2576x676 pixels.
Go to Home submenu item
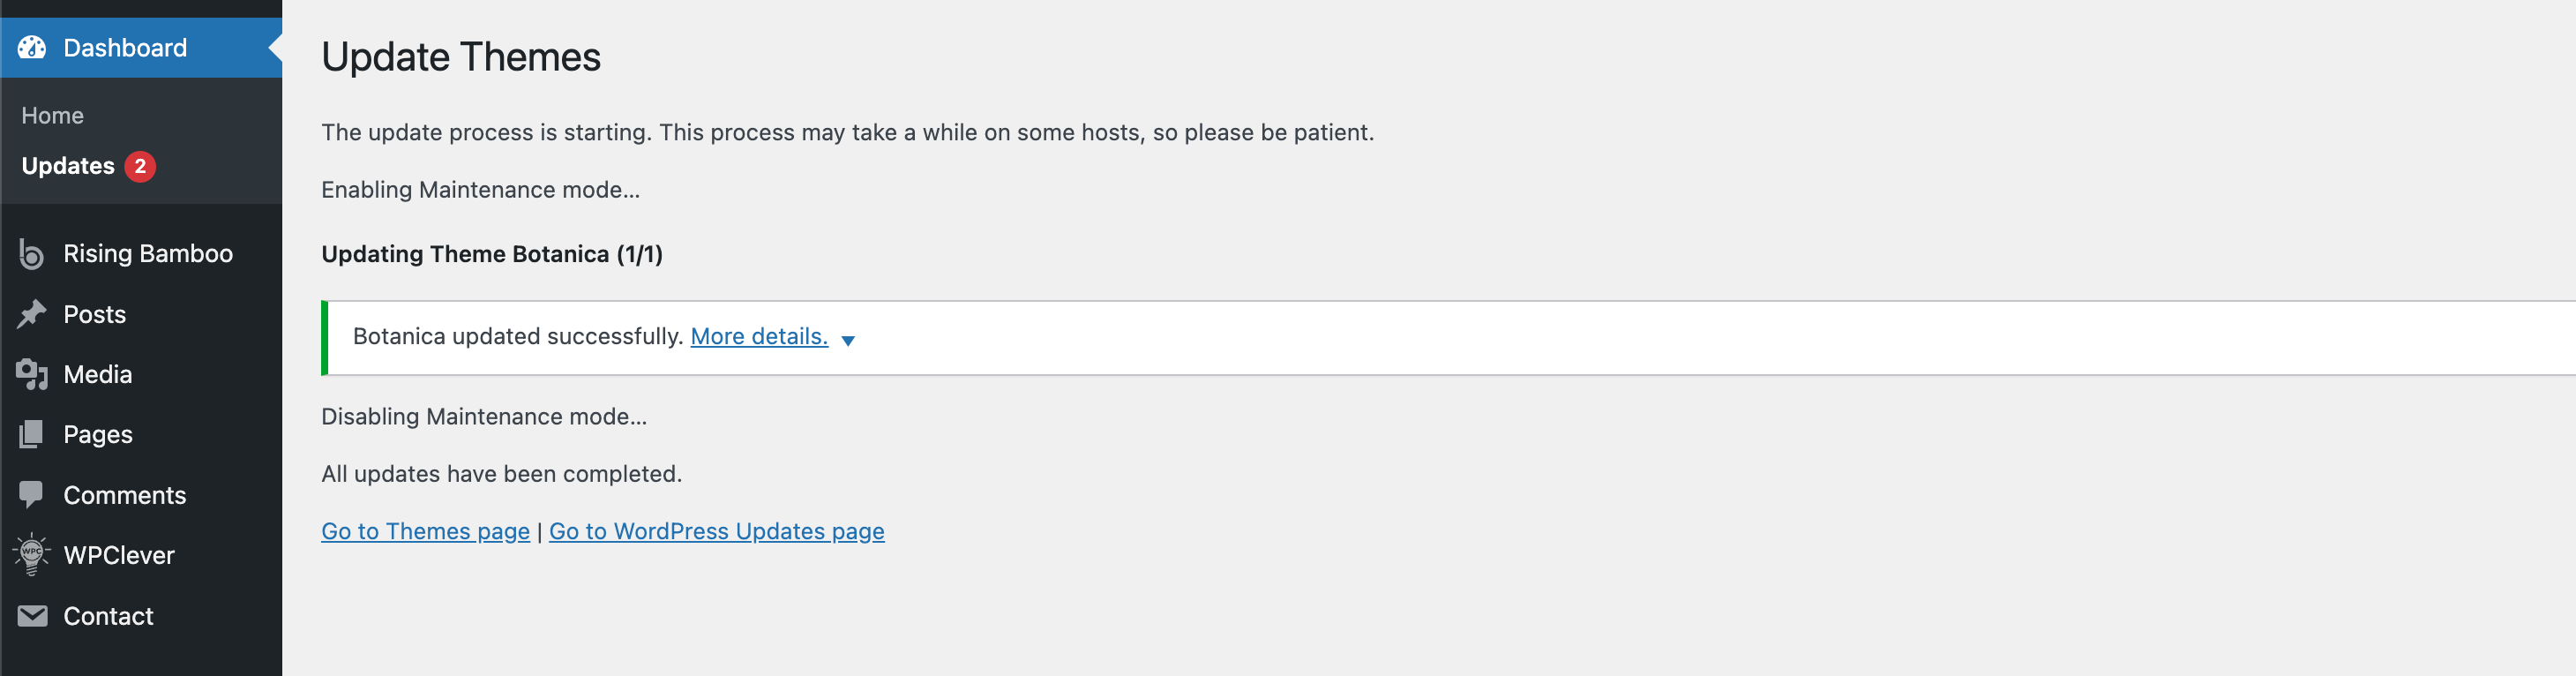tap(53, 116)
